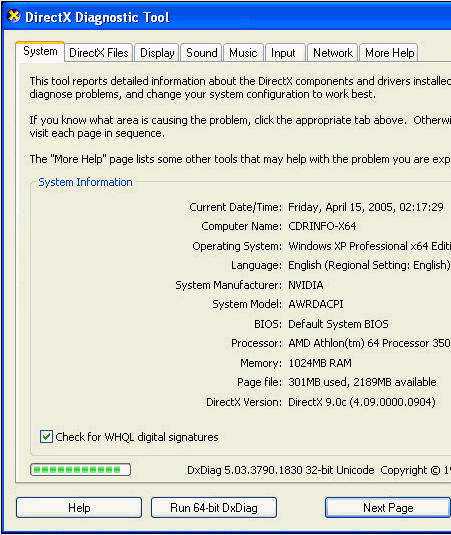The image size is (451, 535).
Task: Select the computer name CDRINFO-X64
Action: click(x=322, y=226)
